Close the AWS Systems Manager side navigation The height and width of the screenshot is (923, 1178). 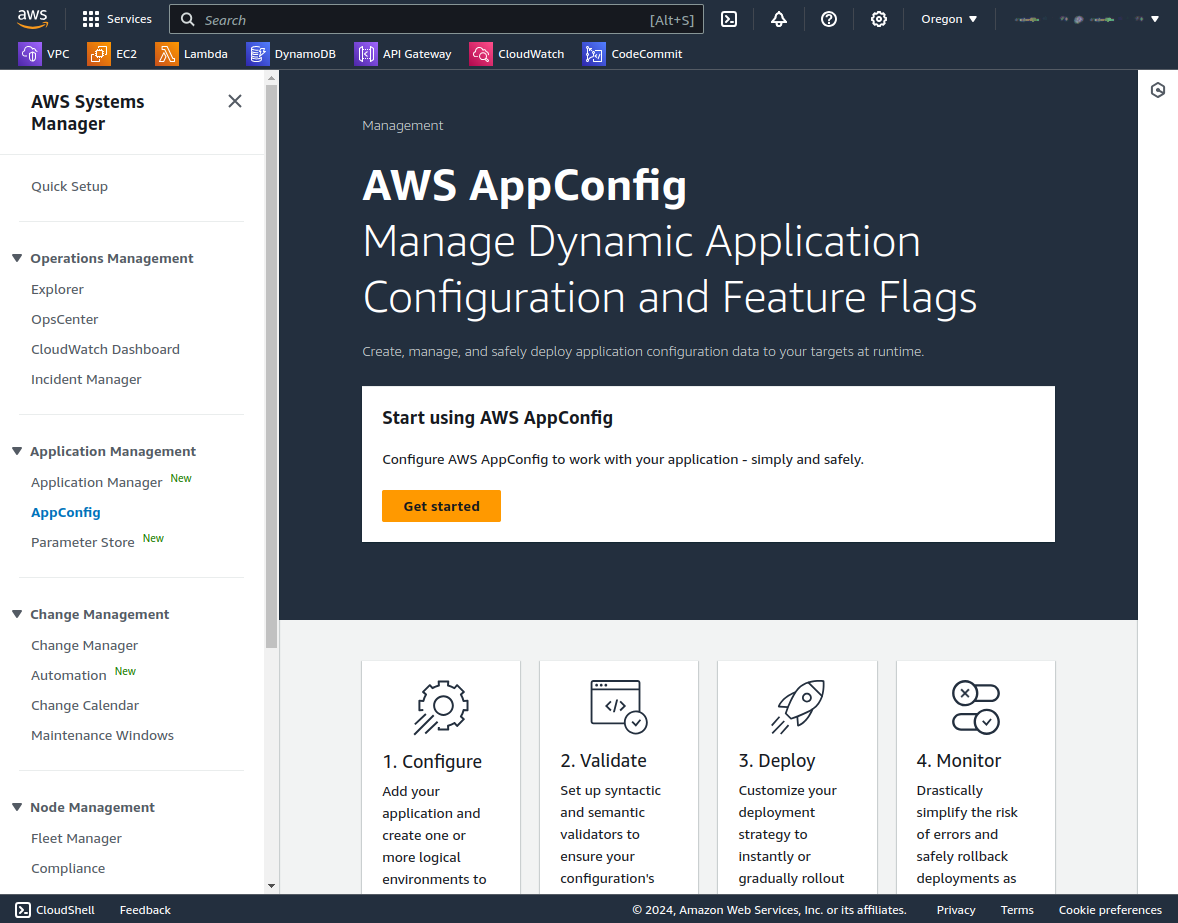pyautogui.click(x=235, y=101)
